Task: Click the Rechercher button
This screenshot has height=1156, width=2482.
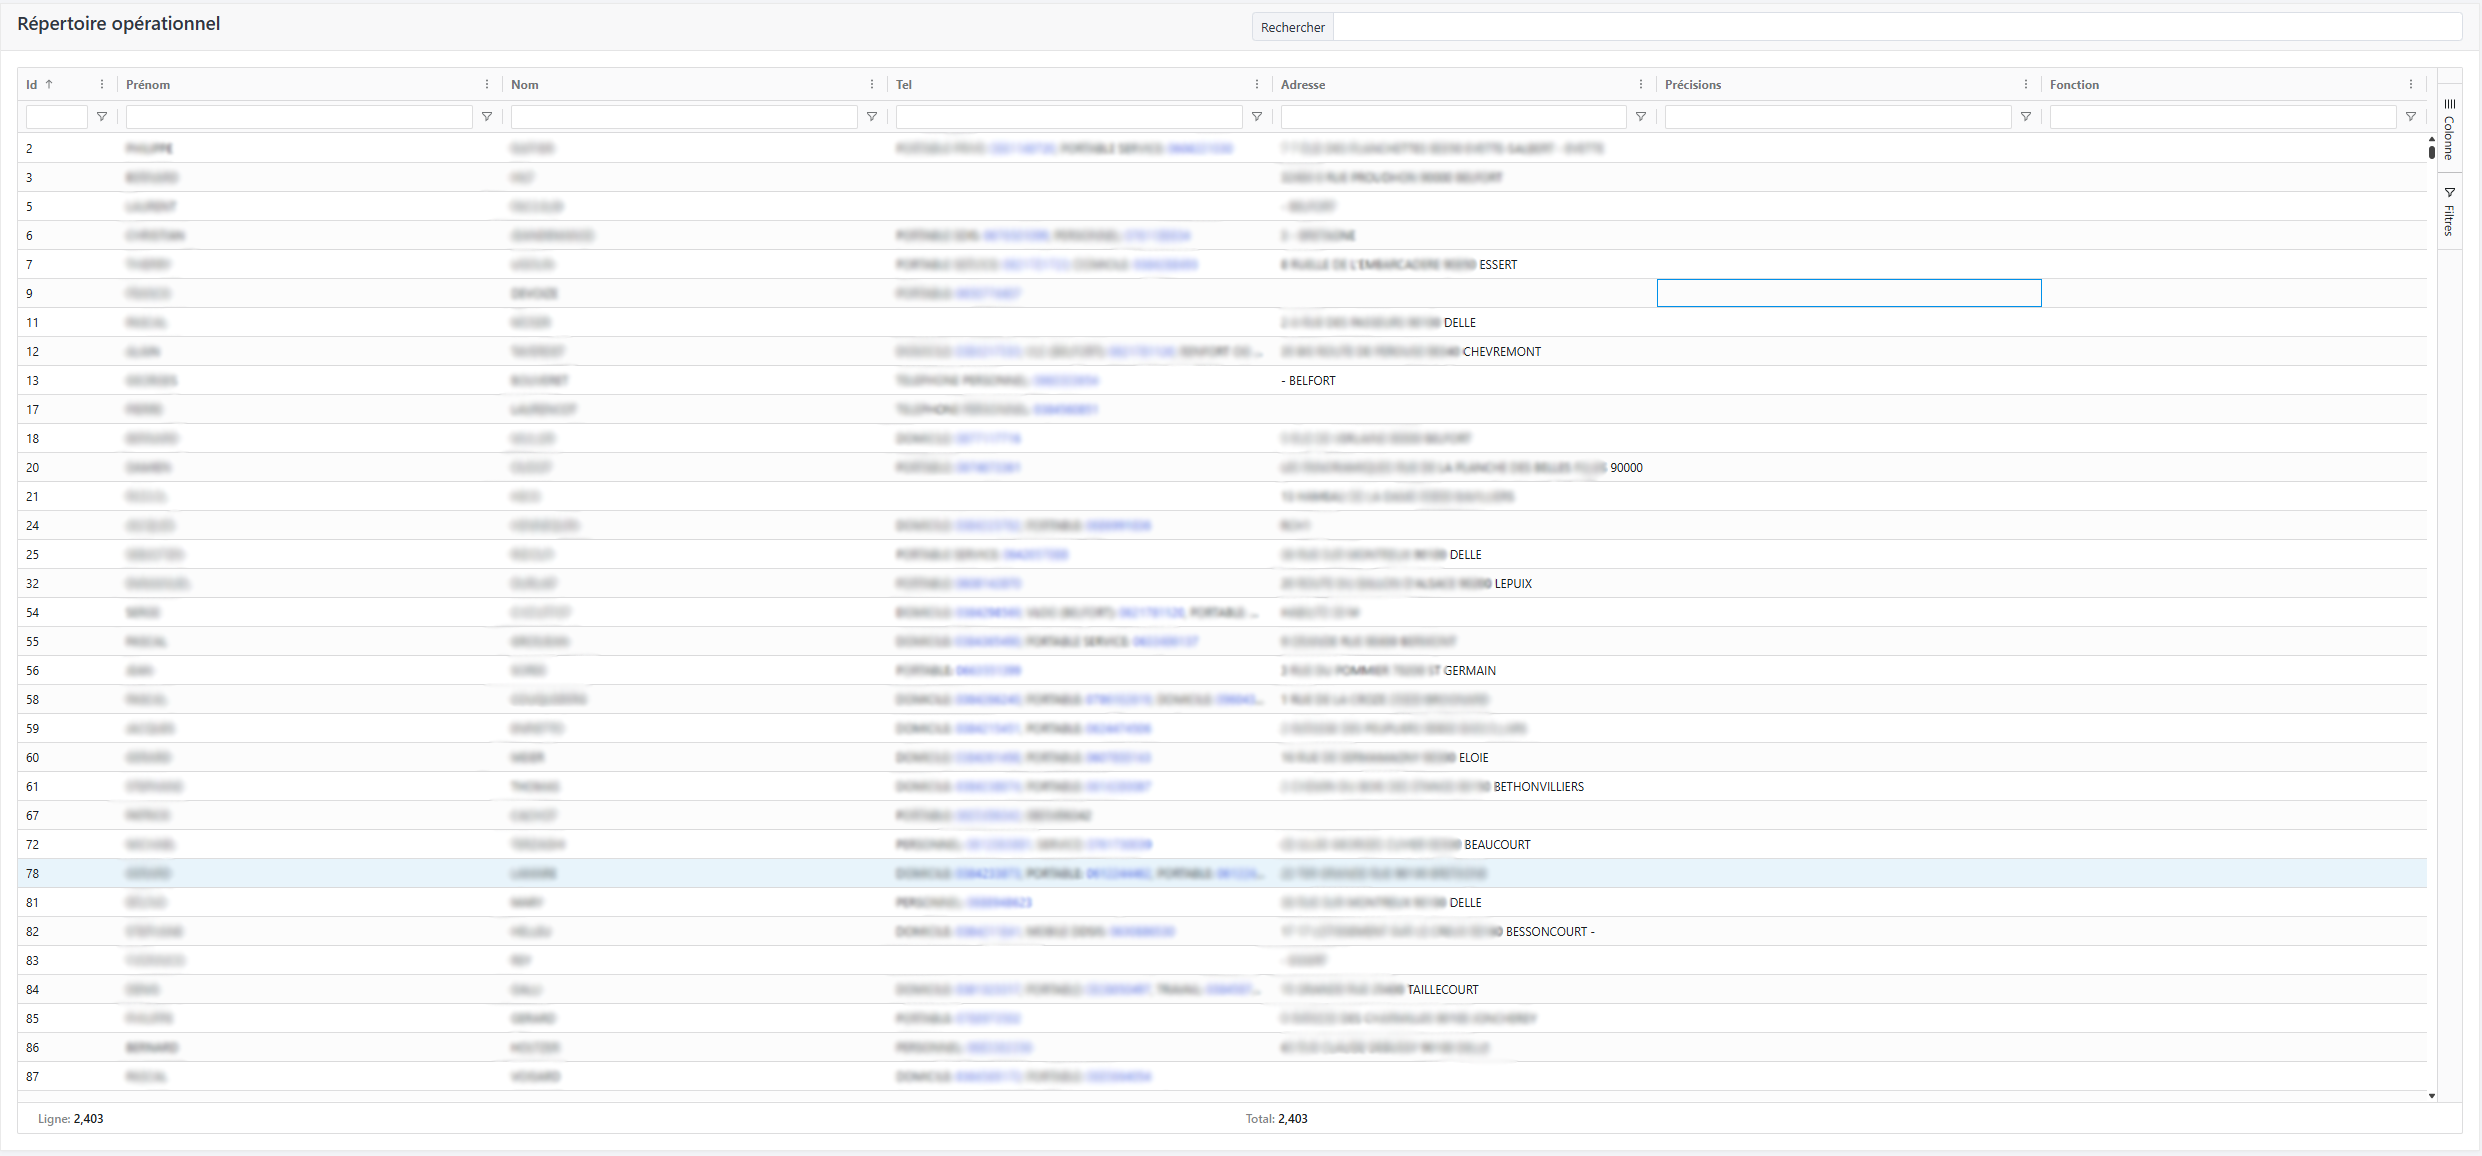Action: pos(1292,27)
